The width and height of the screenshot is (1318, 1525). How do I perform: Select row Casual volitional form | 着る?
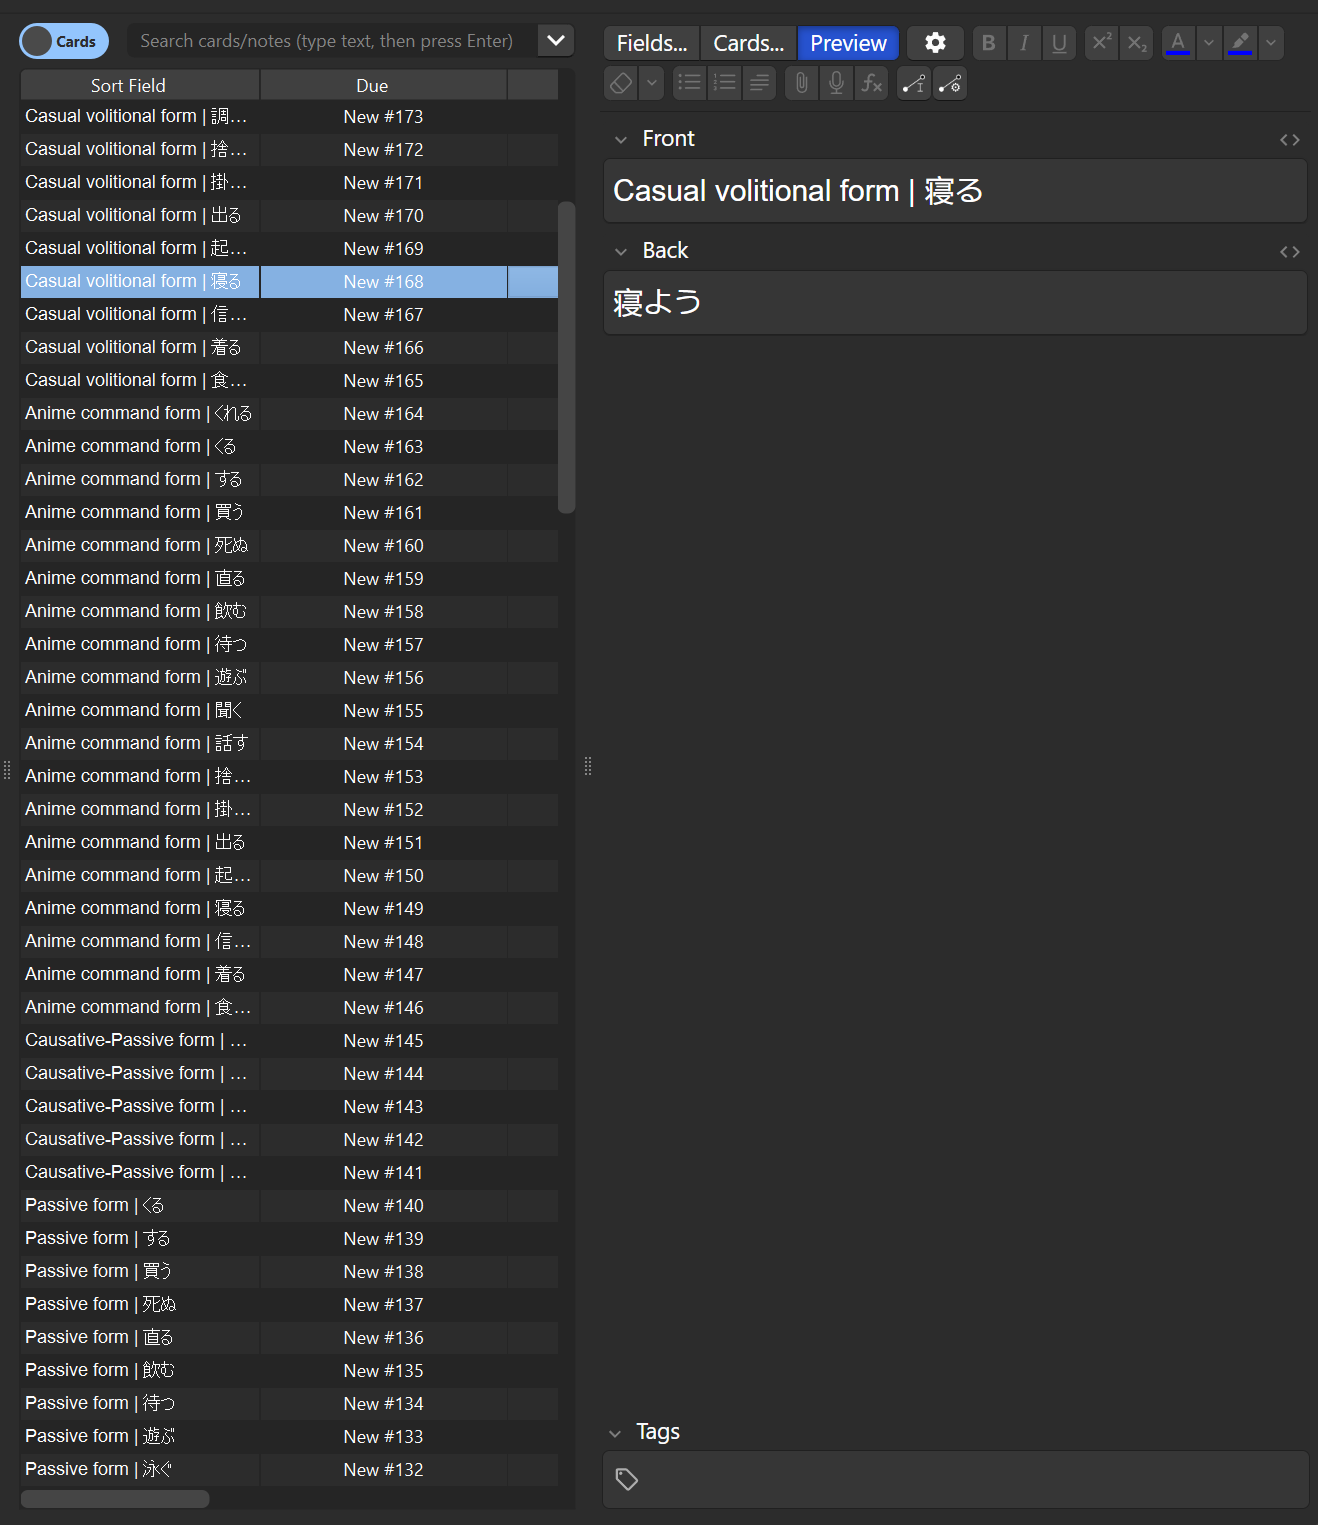289,347
